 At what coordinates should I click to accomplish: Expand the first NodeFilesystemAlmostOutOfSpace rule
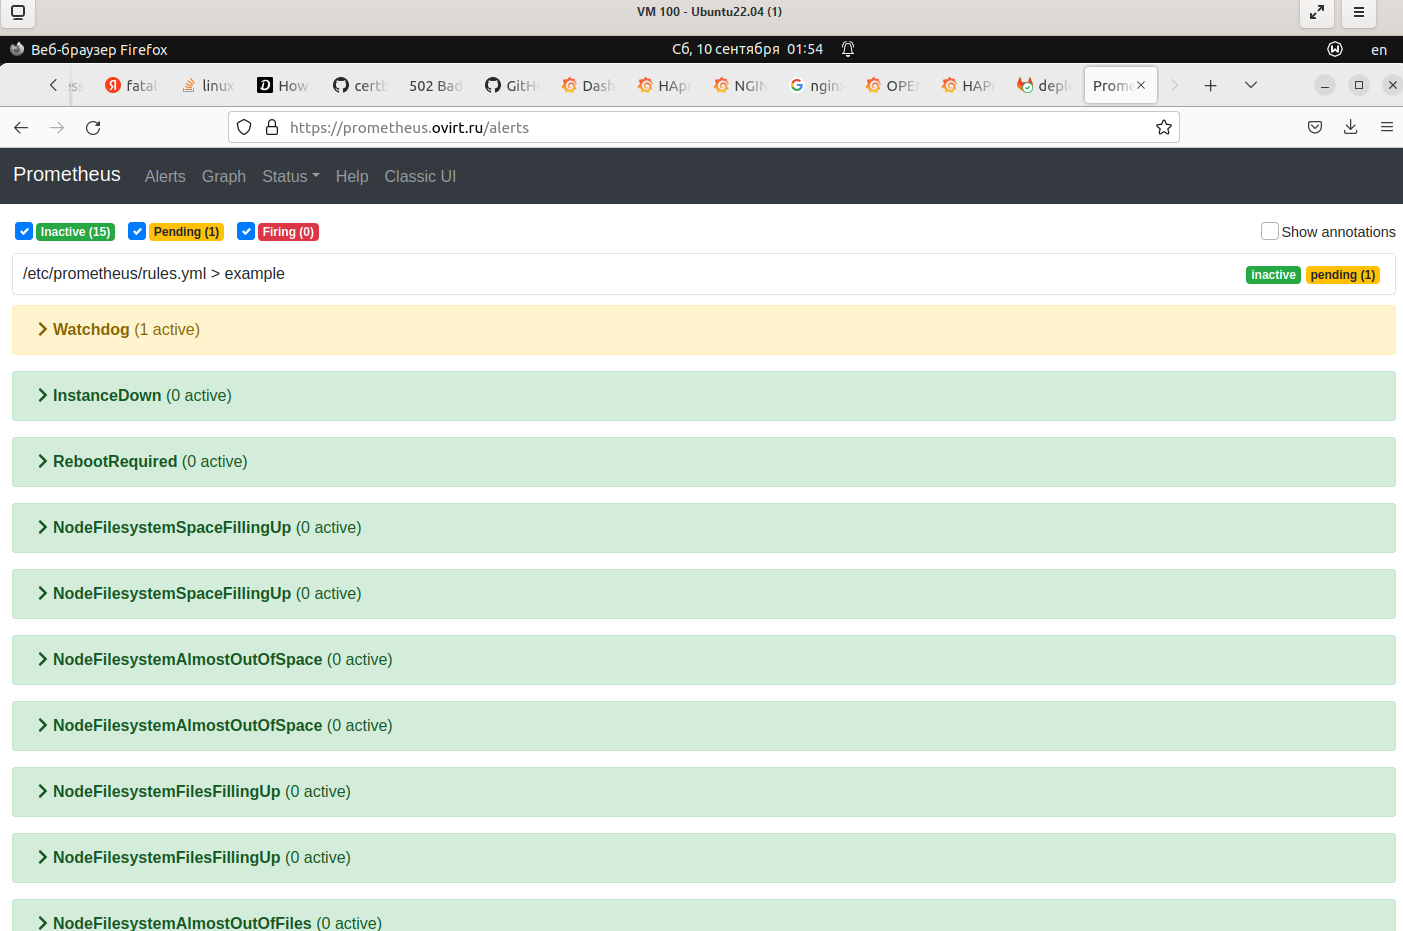[704, 660]
